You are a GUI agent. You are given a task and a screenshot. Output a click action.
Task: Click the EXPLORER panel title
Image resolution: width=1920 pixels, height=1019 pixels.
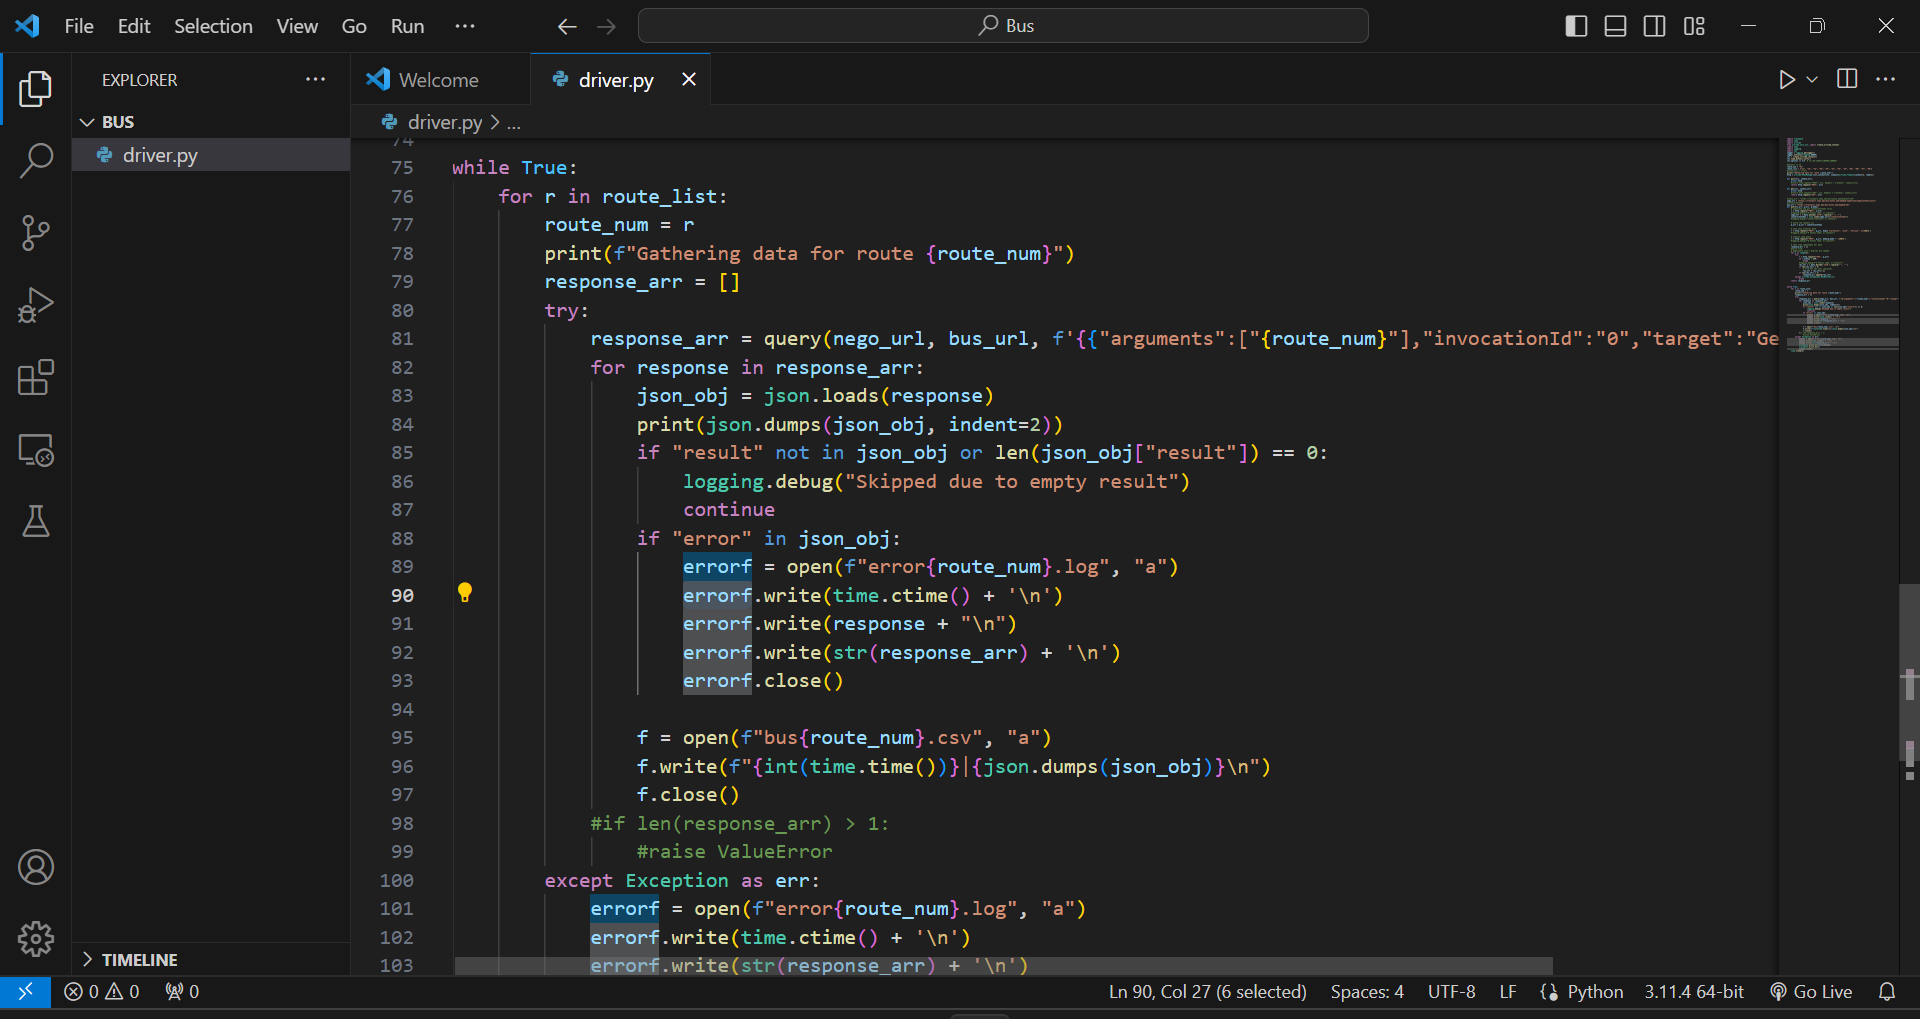click(139, 80)
